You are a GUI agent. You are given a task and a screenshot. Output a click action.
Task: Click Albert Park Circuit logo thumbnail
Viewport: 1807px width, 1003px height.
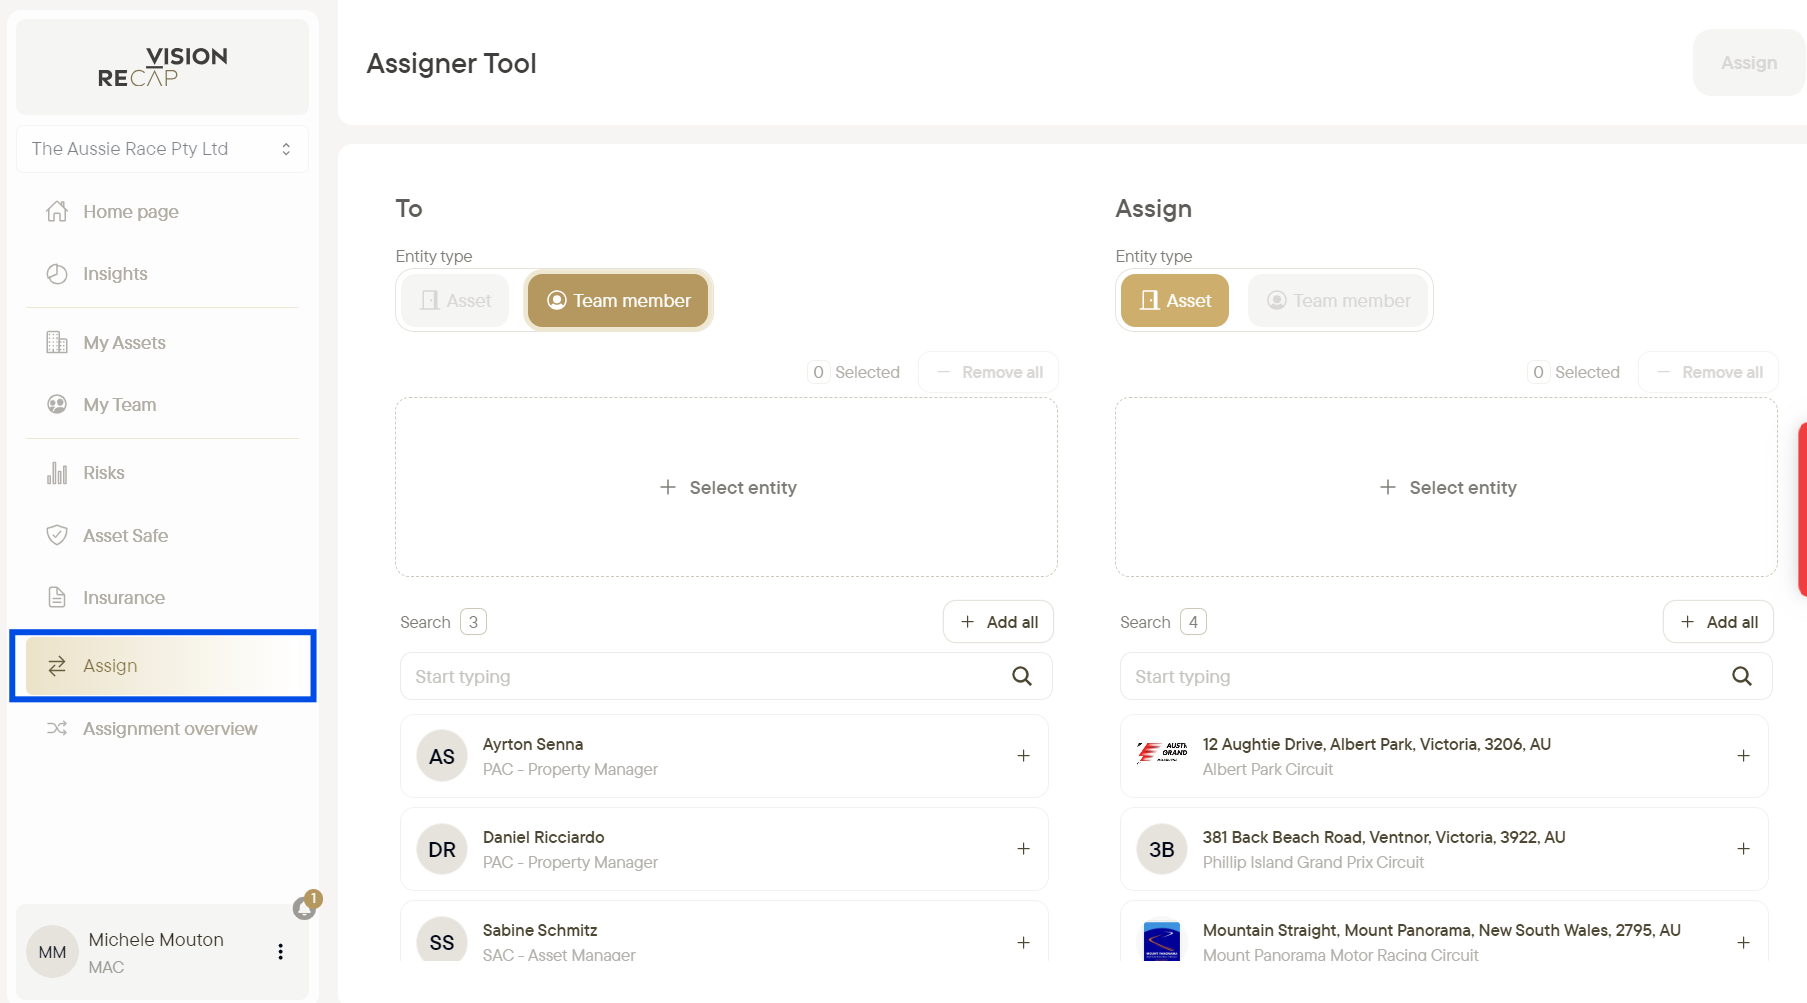coord(1162,753)
